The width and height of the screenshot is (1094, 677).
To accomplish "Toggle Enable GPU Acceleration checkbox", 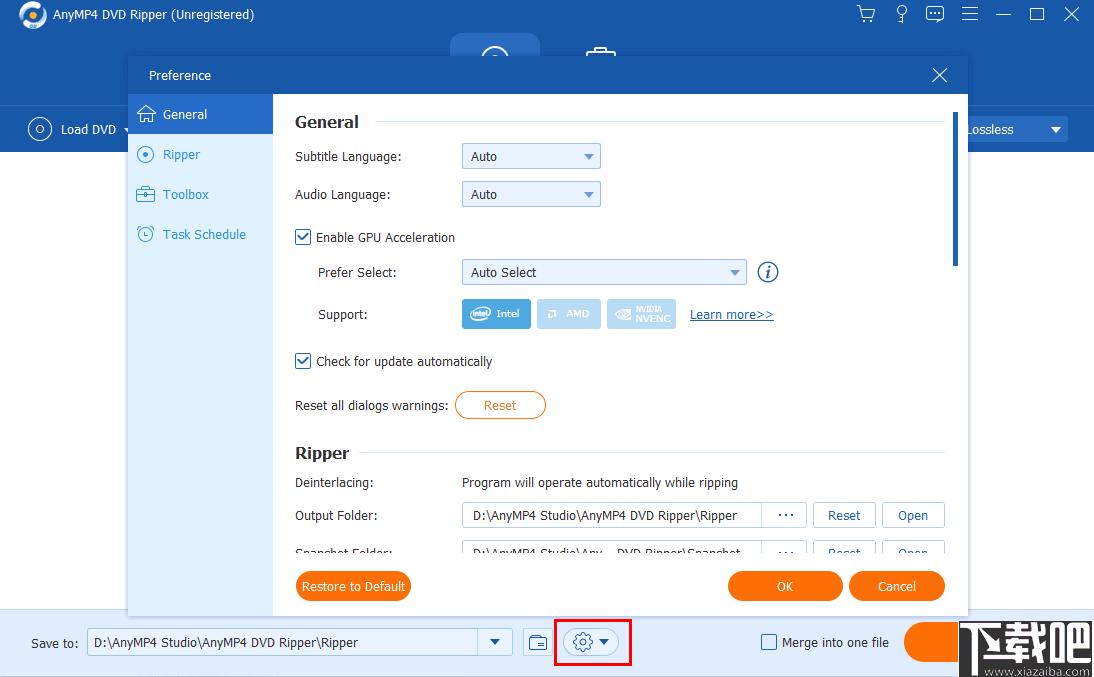I will [303, 237].
